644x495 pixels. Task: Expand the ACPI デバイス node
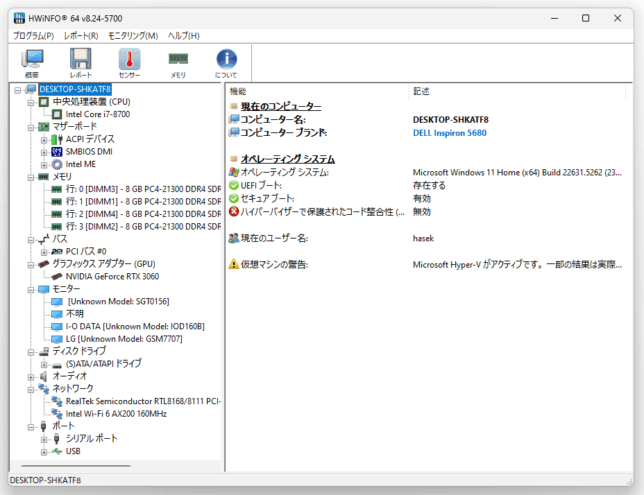(44, 139)
